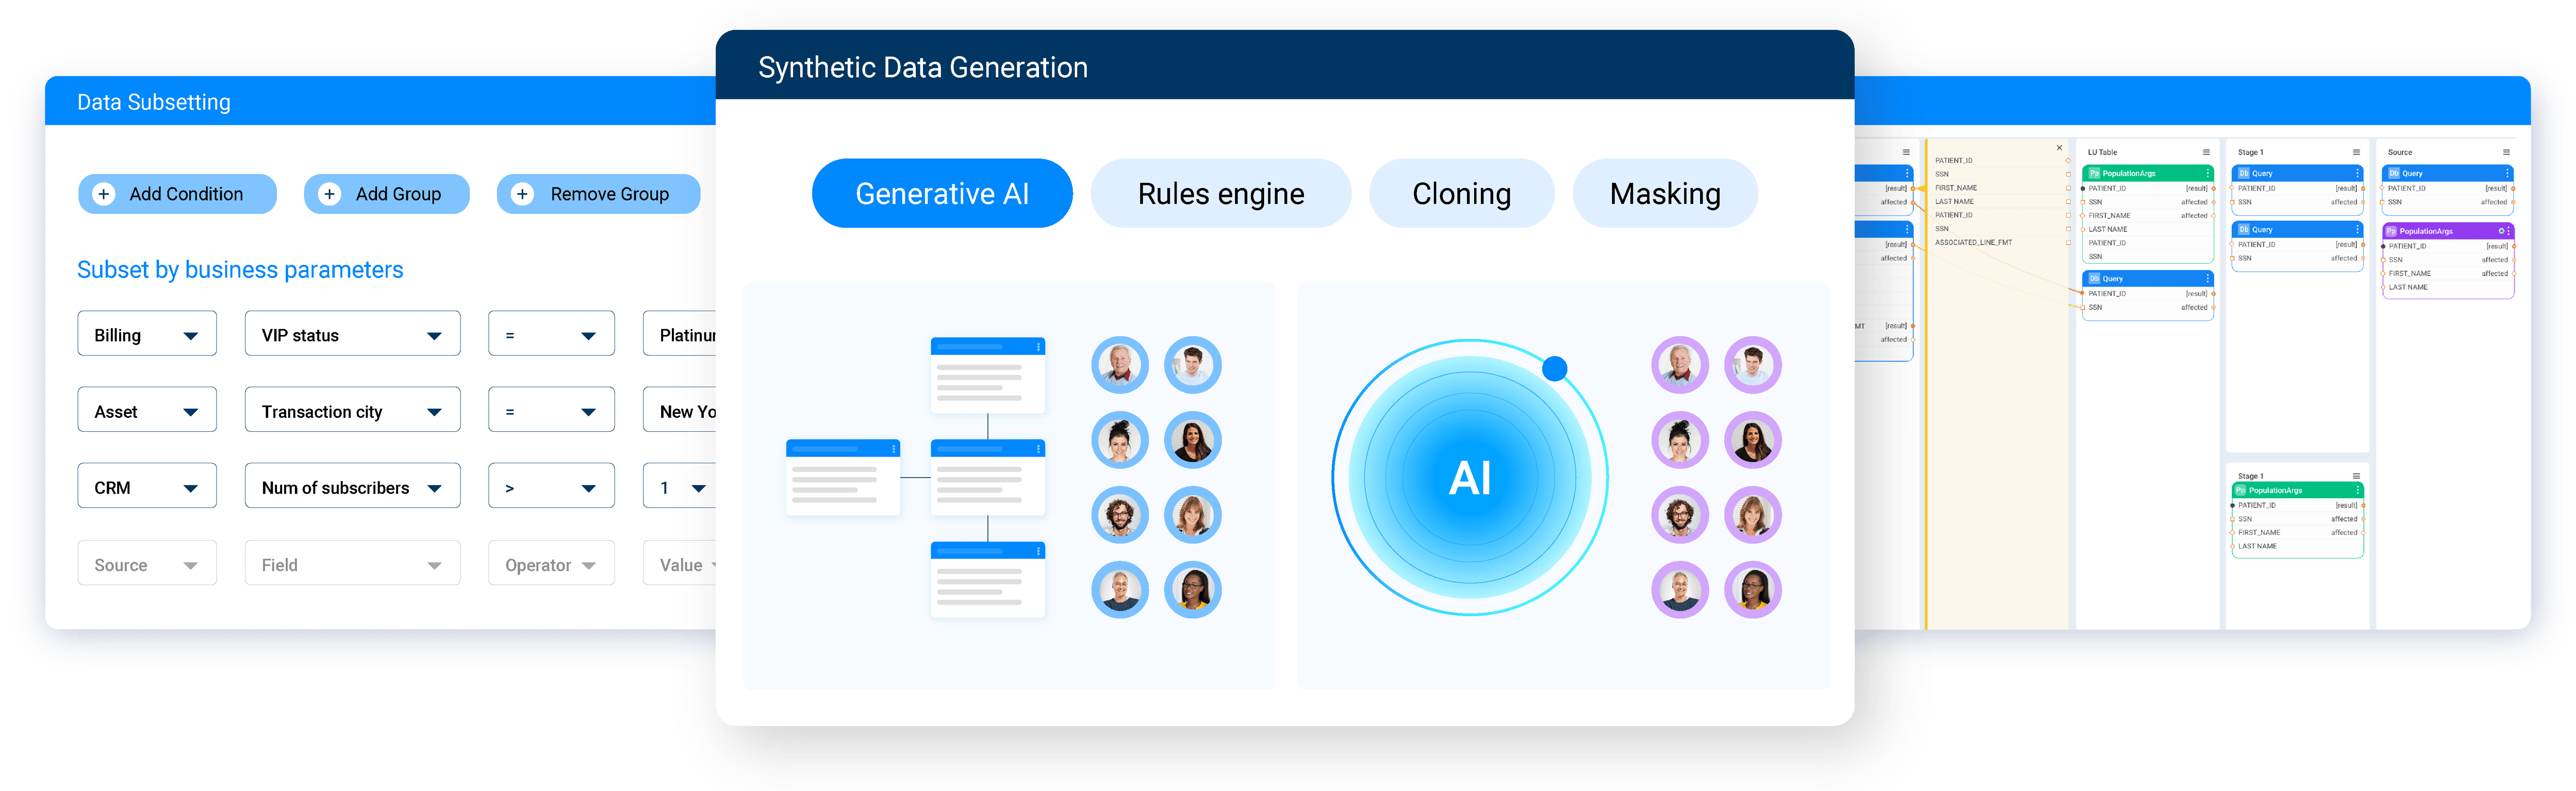Click the hamburger menu icon on LU Table column
The width and height of the screenshot is (2576, 791).
[2206, 152]
